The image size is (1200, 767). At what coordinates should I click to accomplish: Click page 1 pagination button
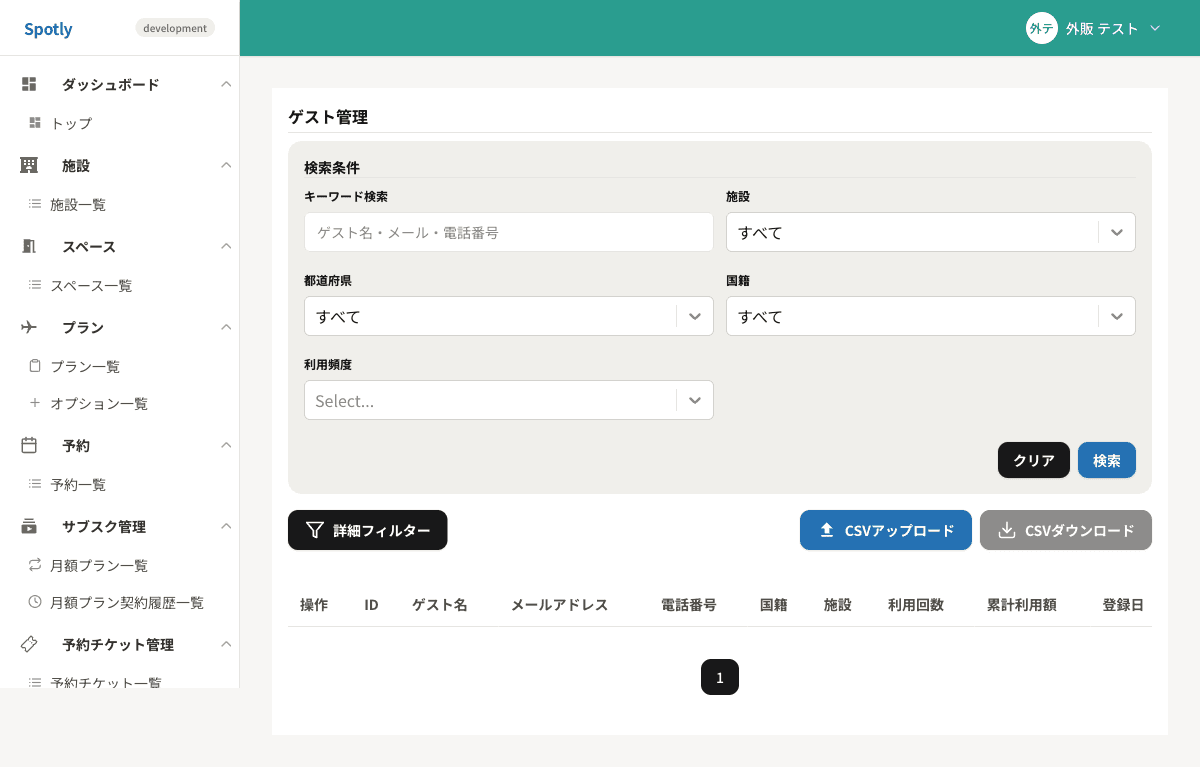pos(720,677)
